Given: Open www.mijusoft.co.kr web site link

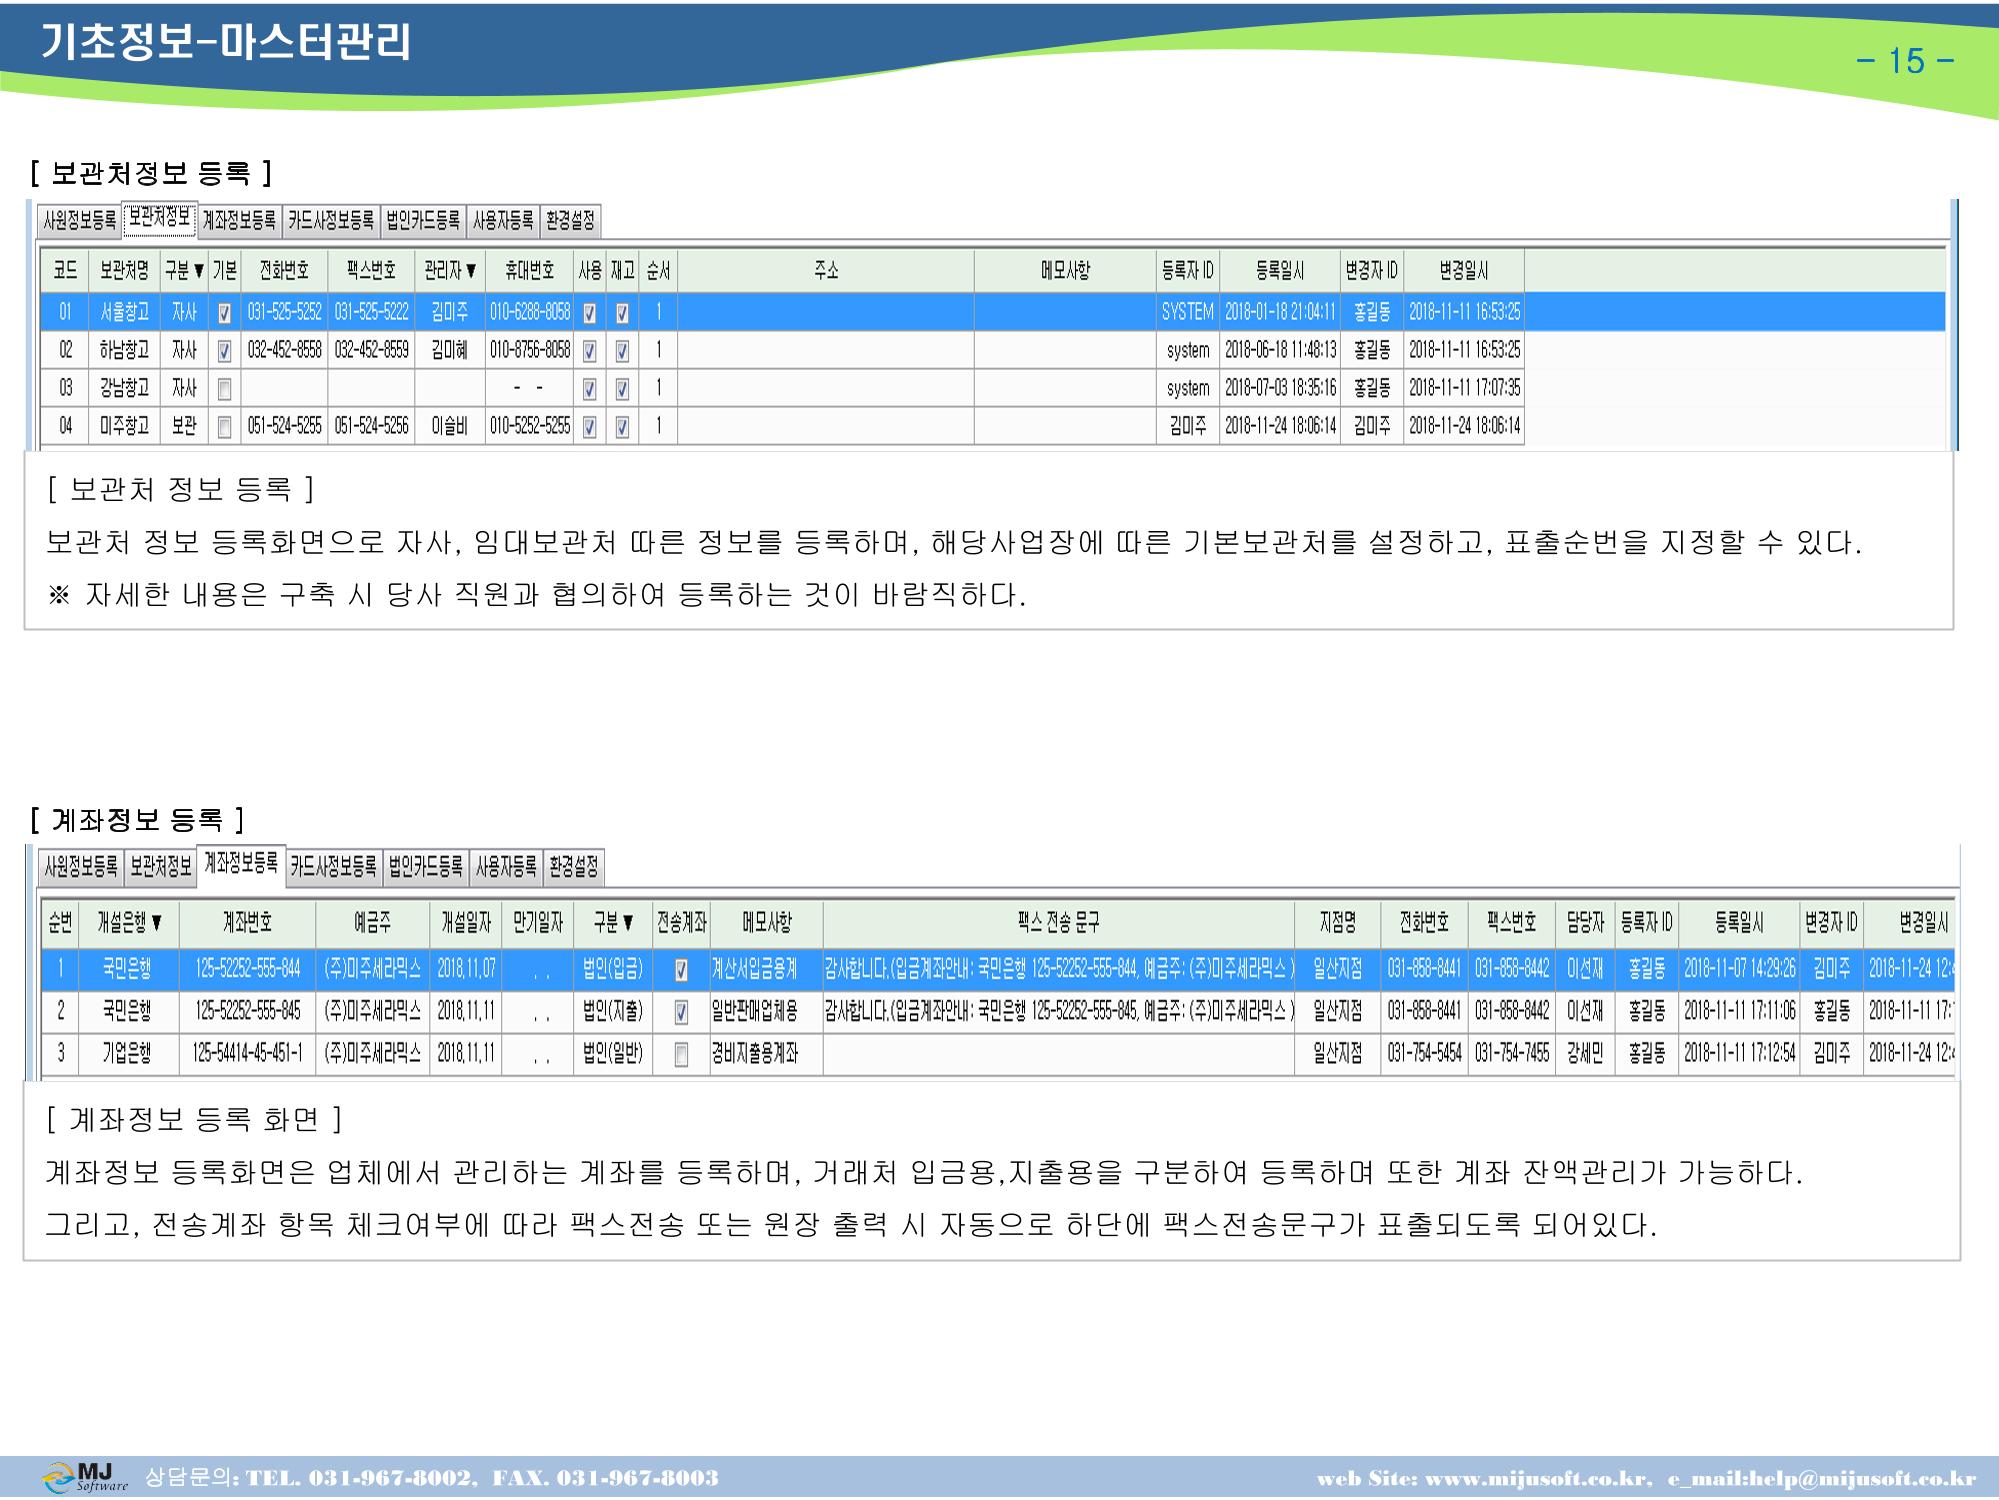Looking at the screenshot, I should pos(1537,1479).
